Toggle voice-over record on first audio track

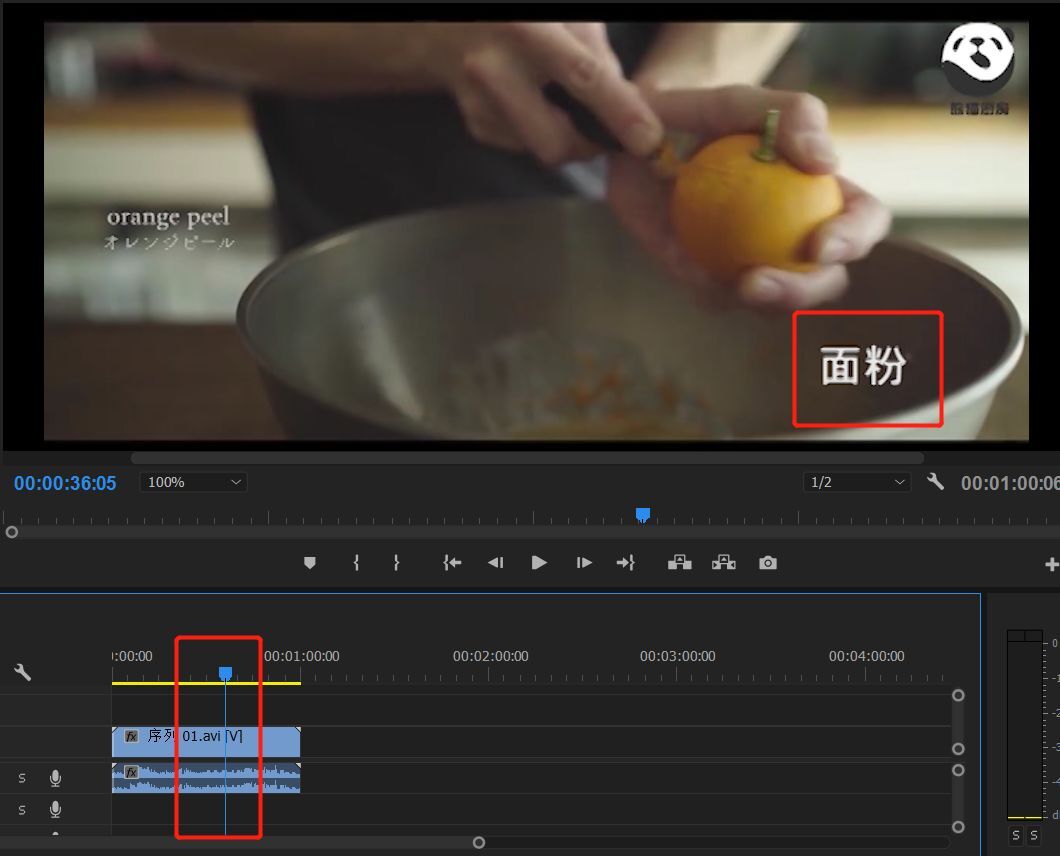click(x=55, y=778)
